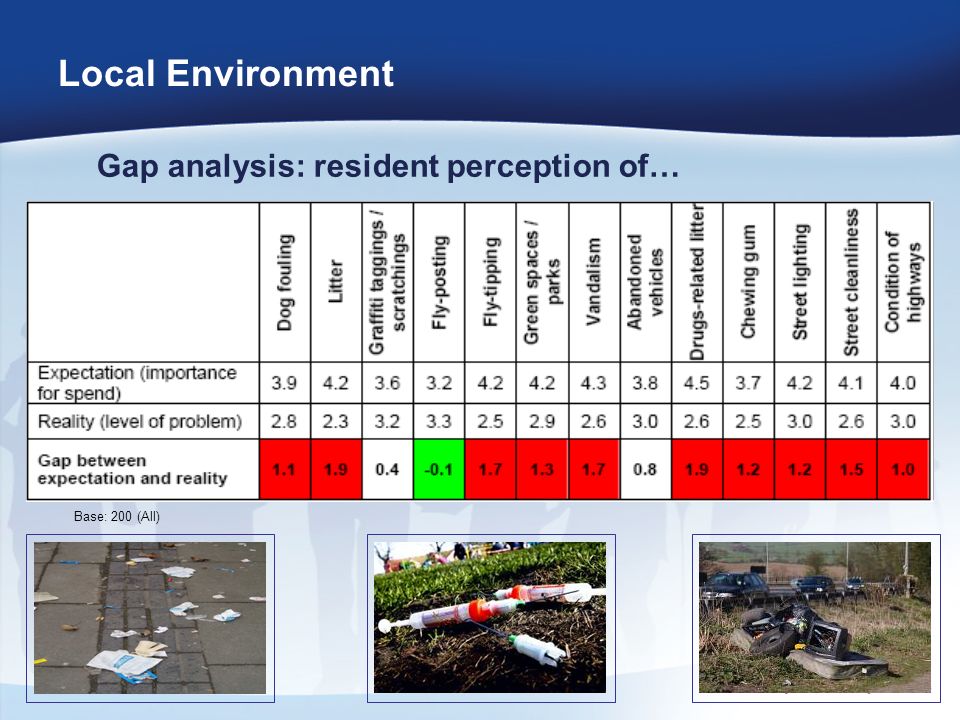
Task: Click the "Vandalism" column header
Action: point(594,282)
